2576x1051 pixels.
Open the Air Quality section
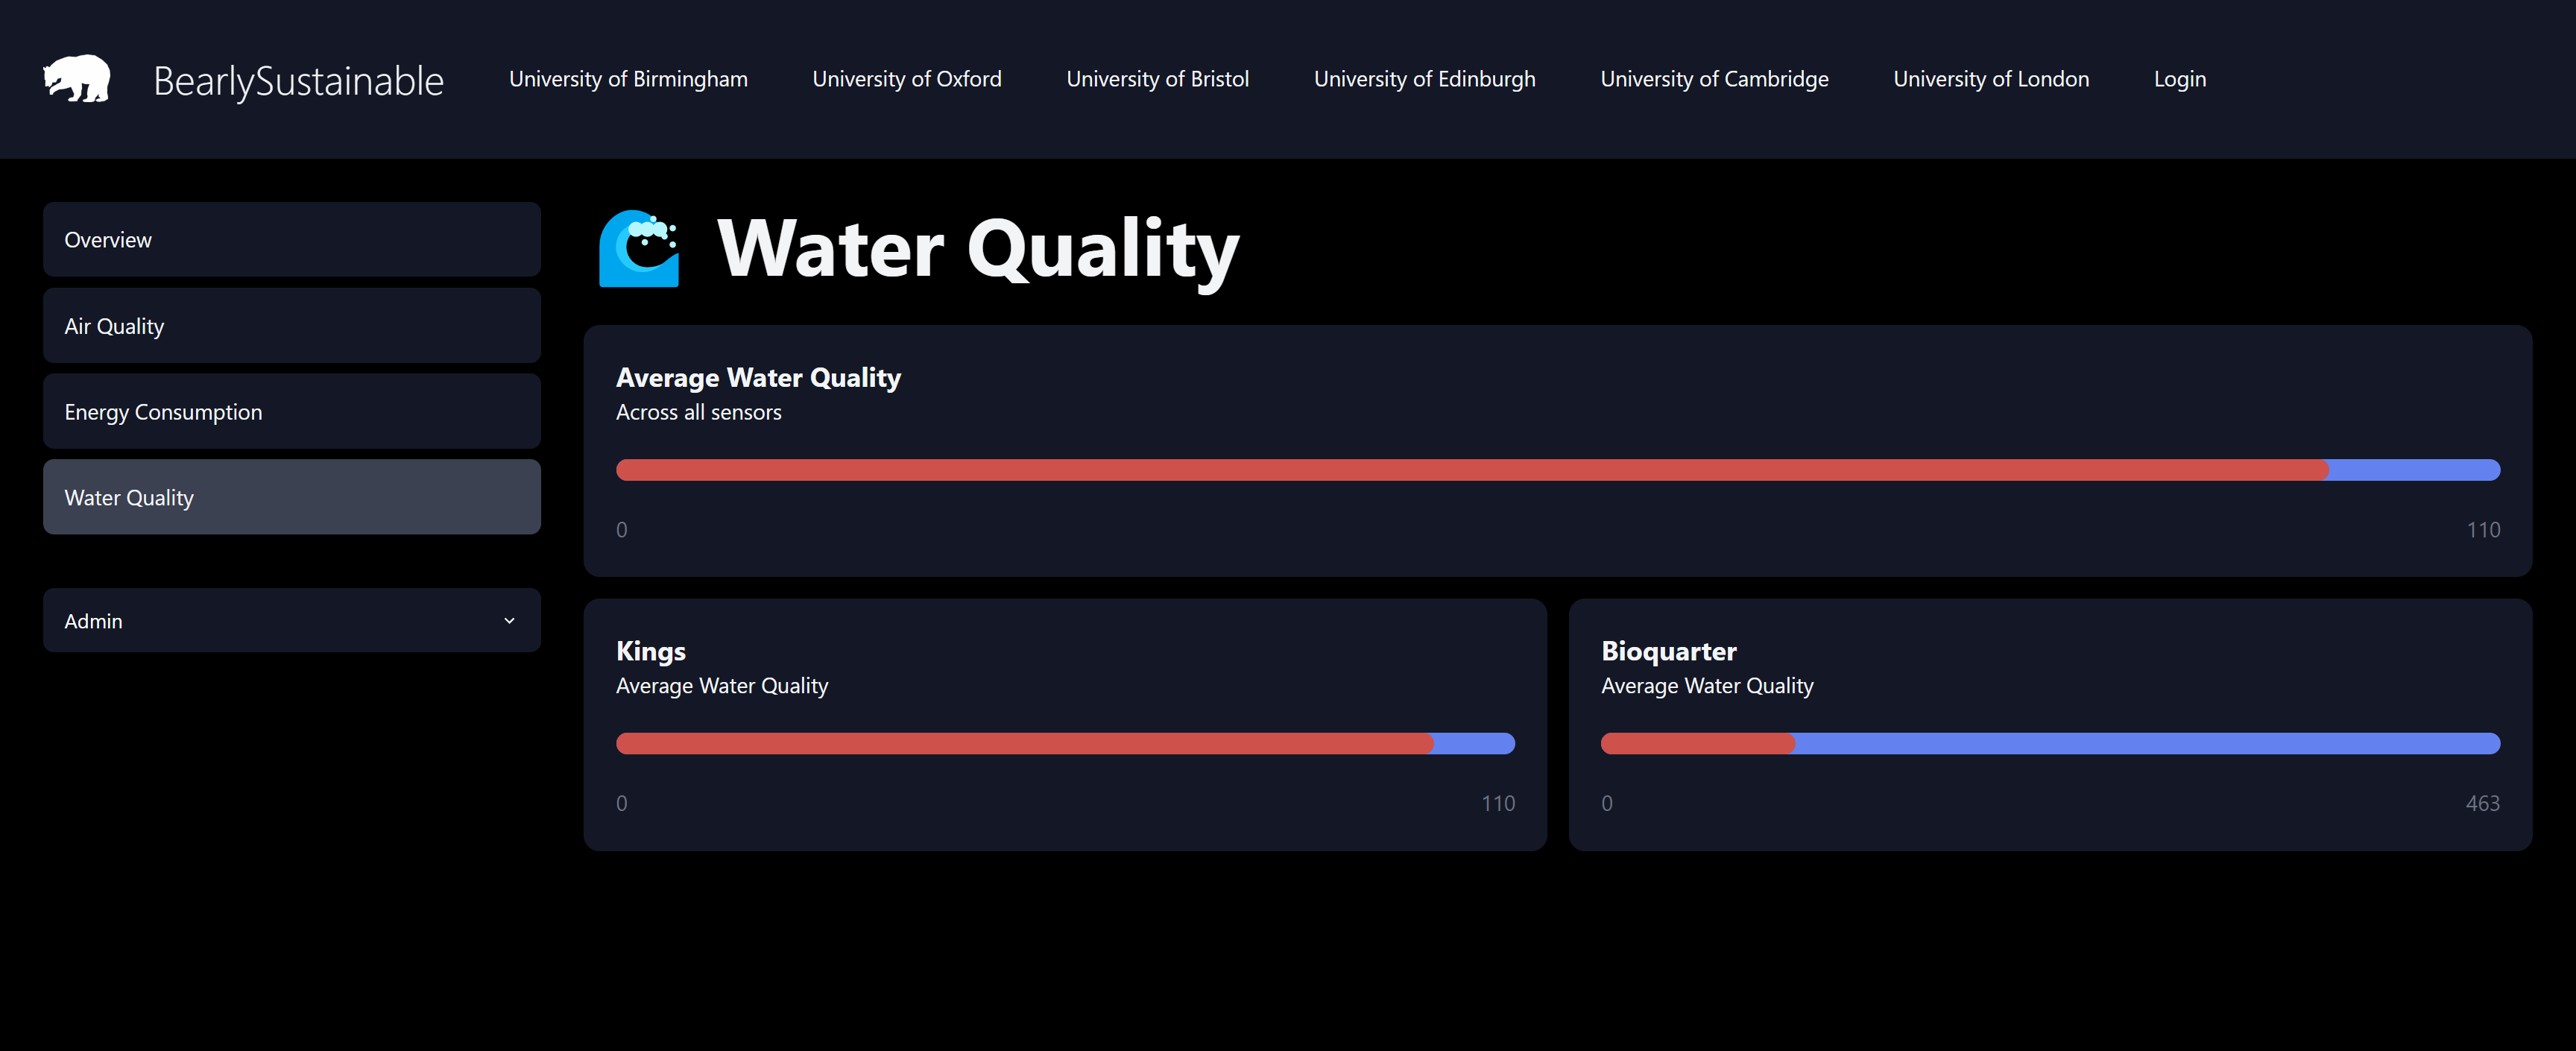tap(291, 326)
